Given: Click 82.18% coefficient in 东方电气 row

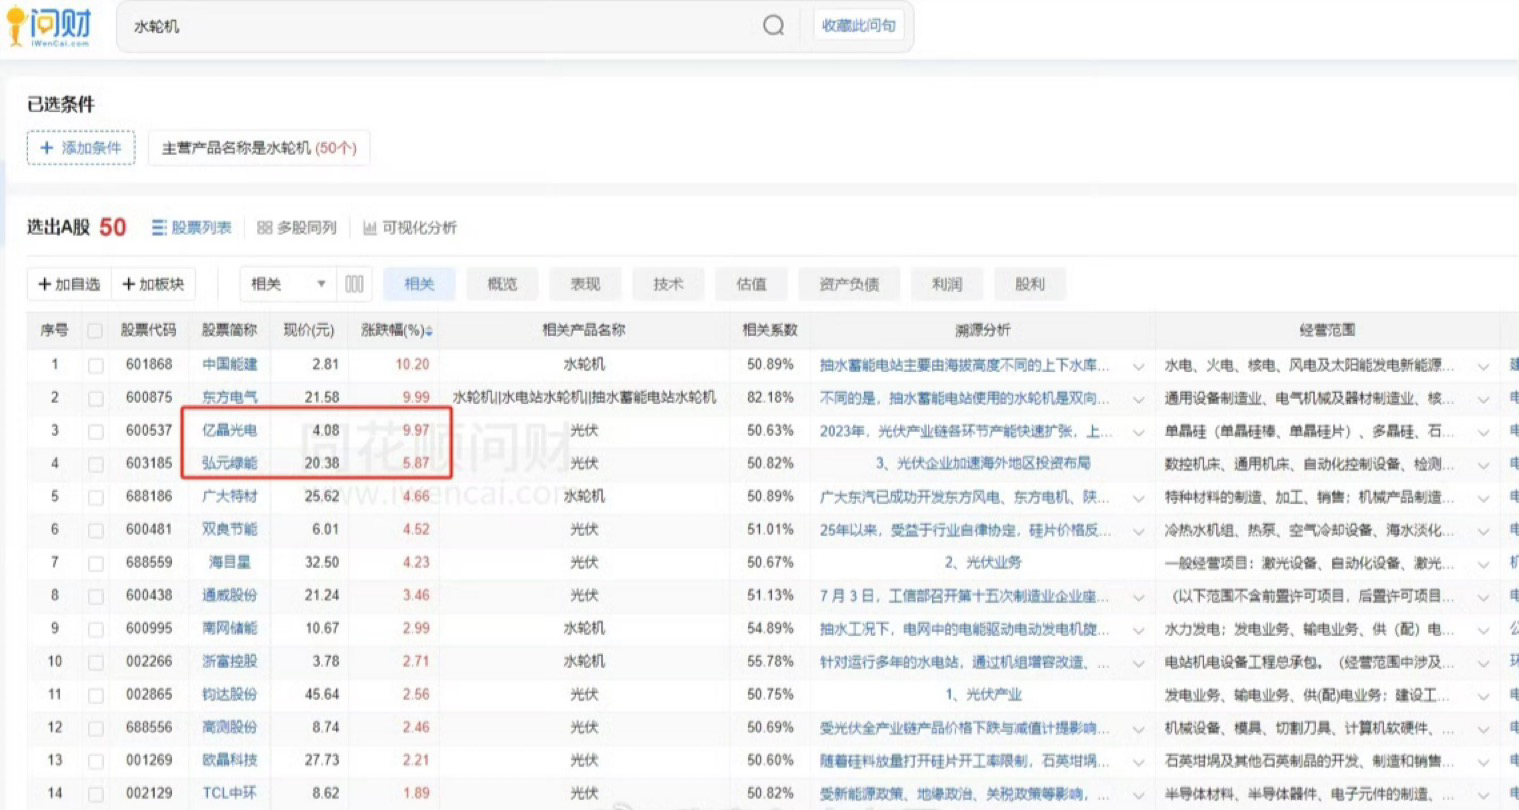Looking at the screenshot, I should click(770, 398).
